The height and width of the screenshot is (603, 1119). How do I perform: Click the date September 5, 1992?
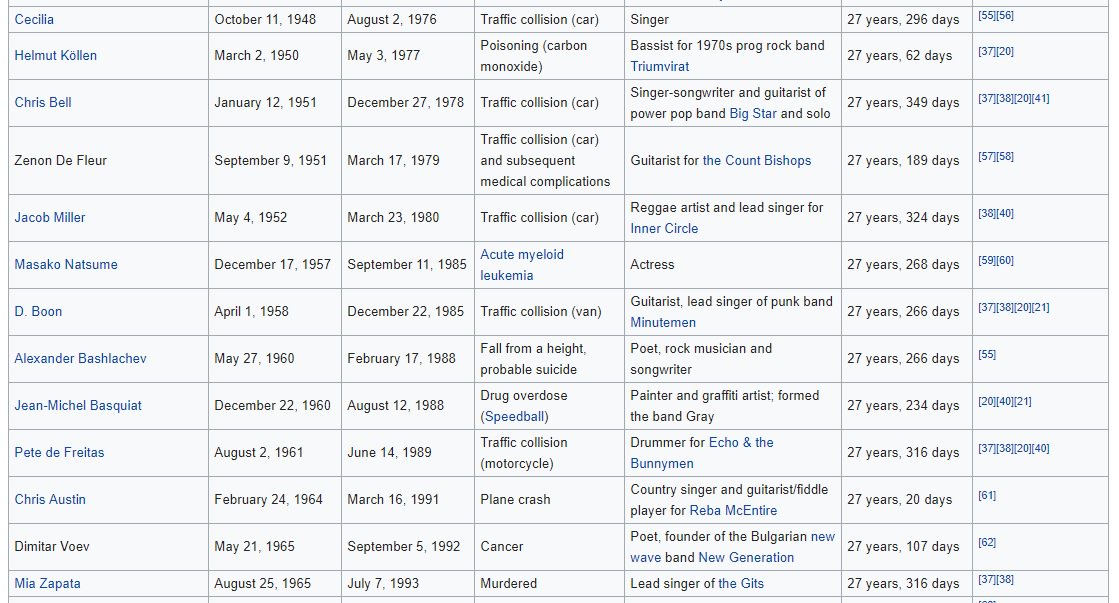tap(404, 547)
